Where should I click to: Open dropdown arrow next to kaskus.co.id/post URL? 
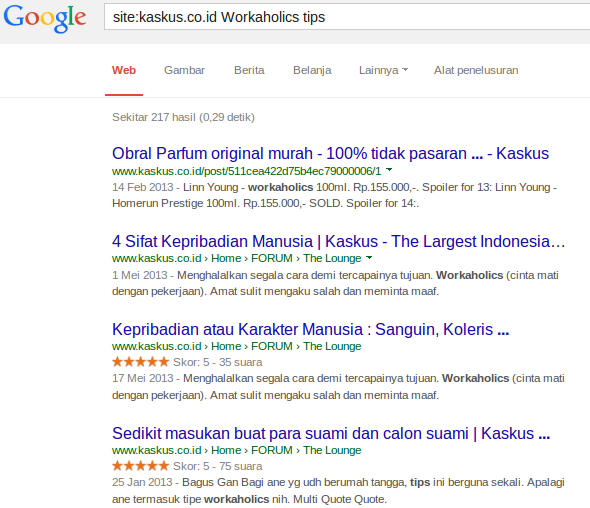pos(389,170)
